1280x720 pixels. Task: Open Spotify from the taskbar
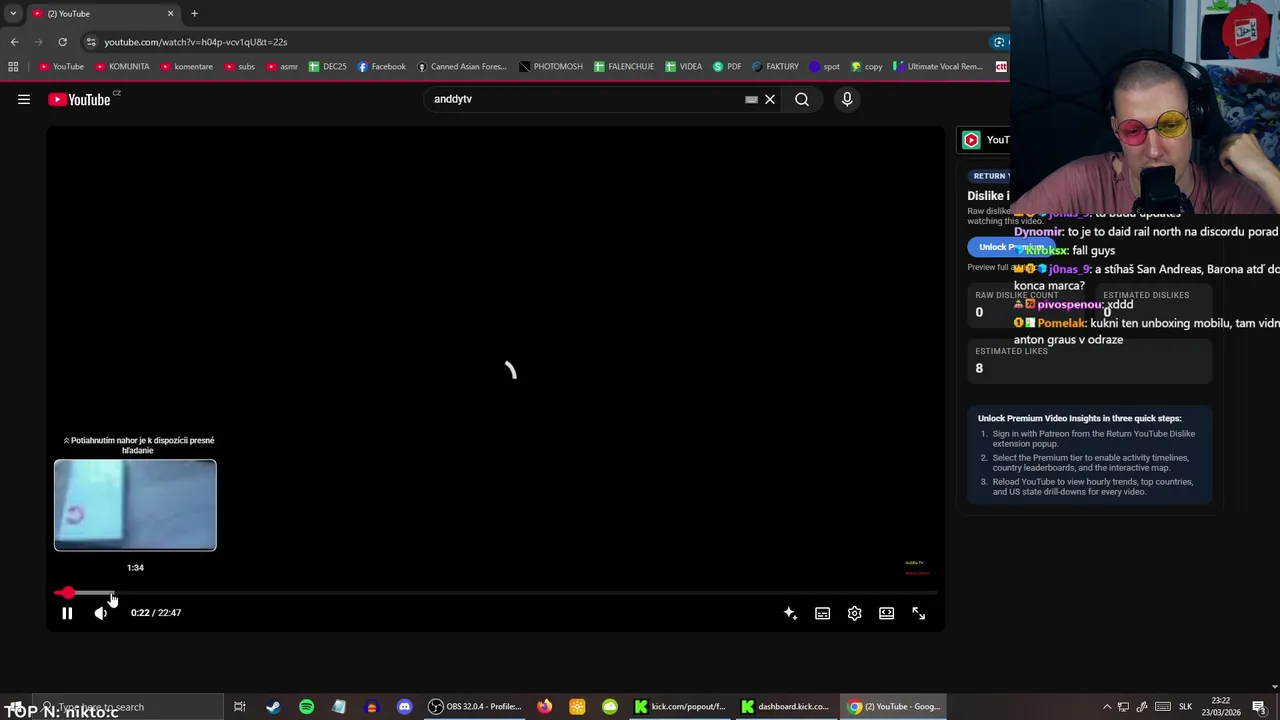(x=306, y=707)
